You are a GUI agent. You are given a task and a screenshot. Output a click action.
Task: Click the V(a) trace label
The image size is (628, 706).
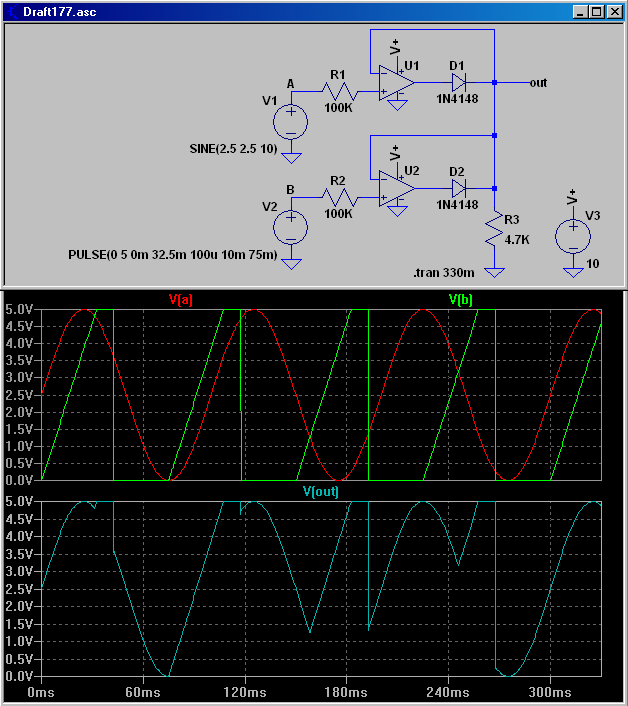(181, 299)
